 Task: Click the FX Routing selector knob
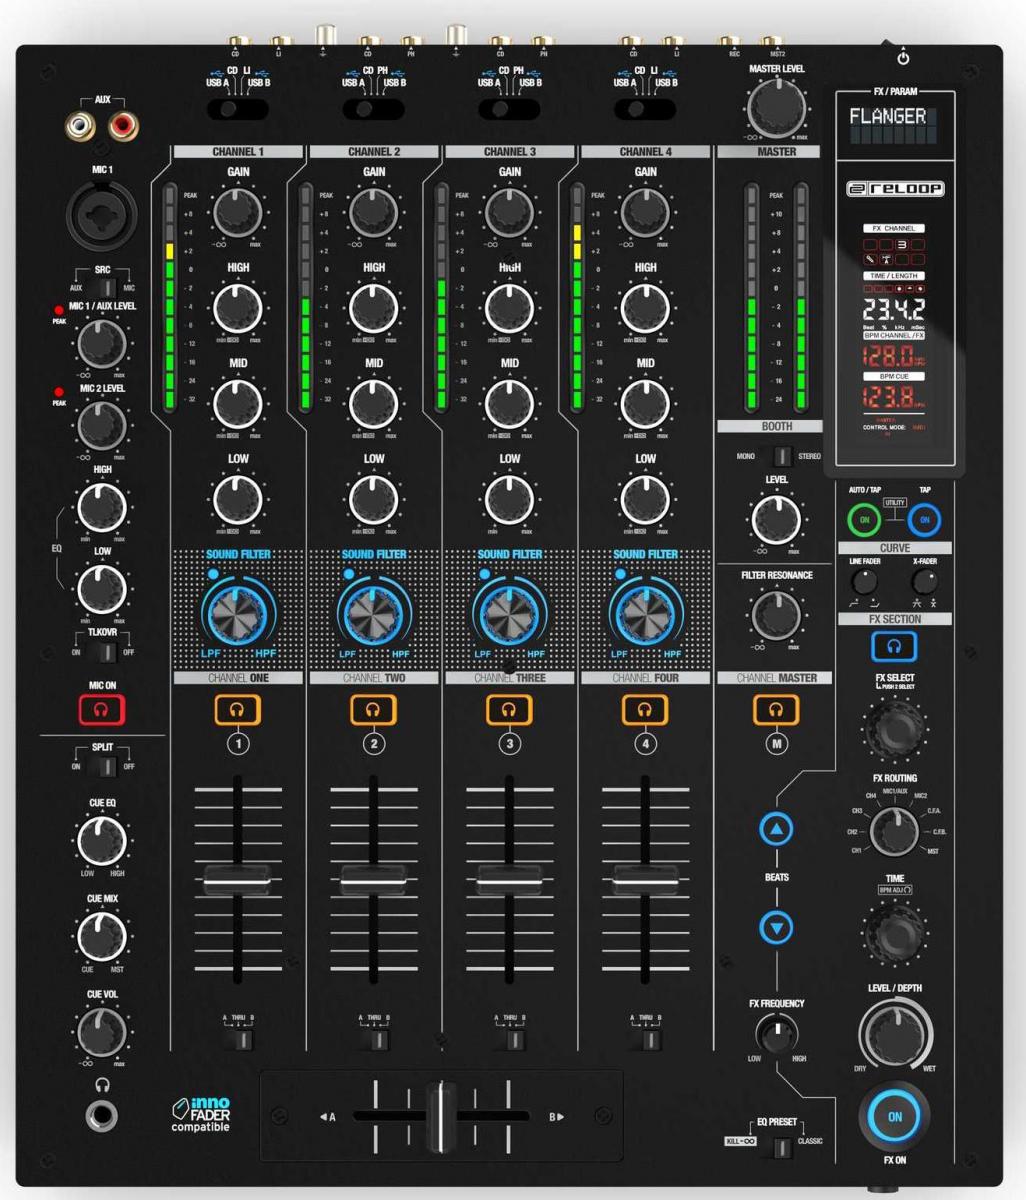tap(893, 829)
